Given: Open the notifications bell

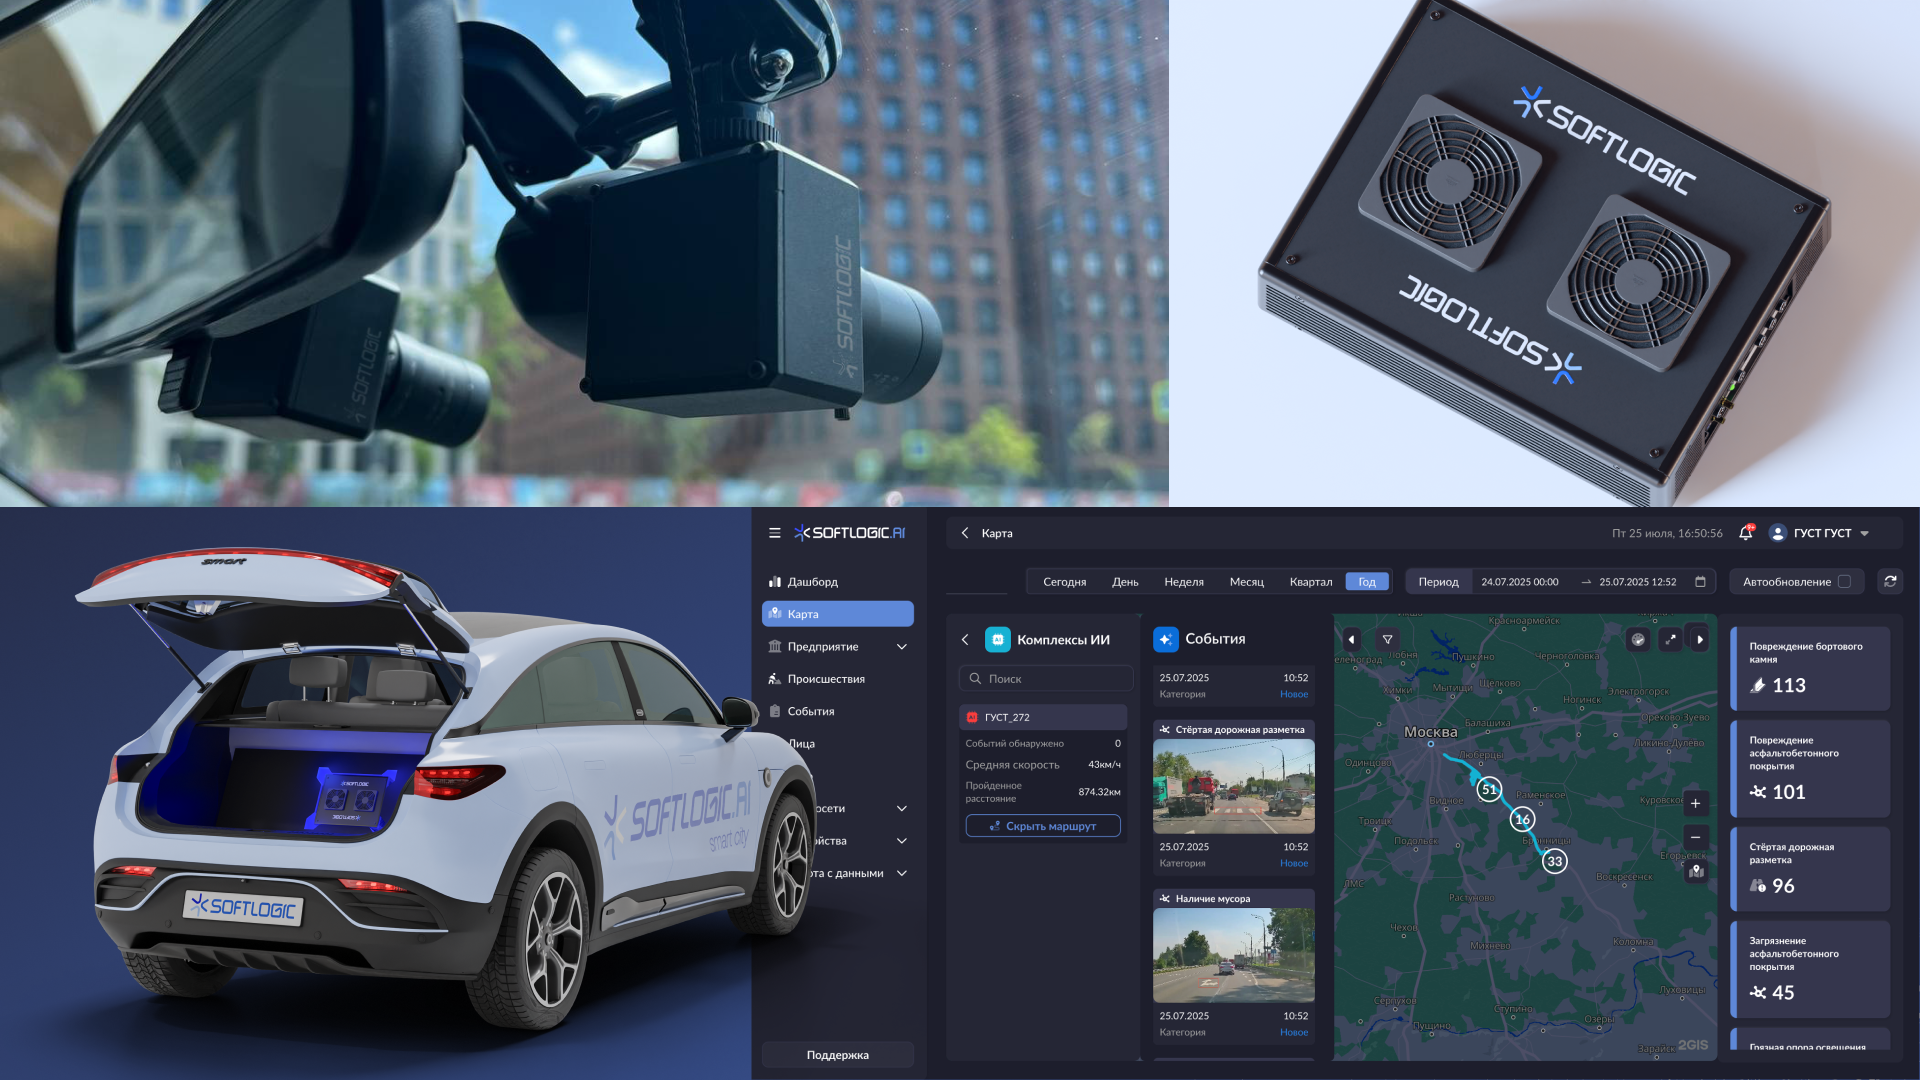Looking at the screenshot, I should click(1745, 533).
